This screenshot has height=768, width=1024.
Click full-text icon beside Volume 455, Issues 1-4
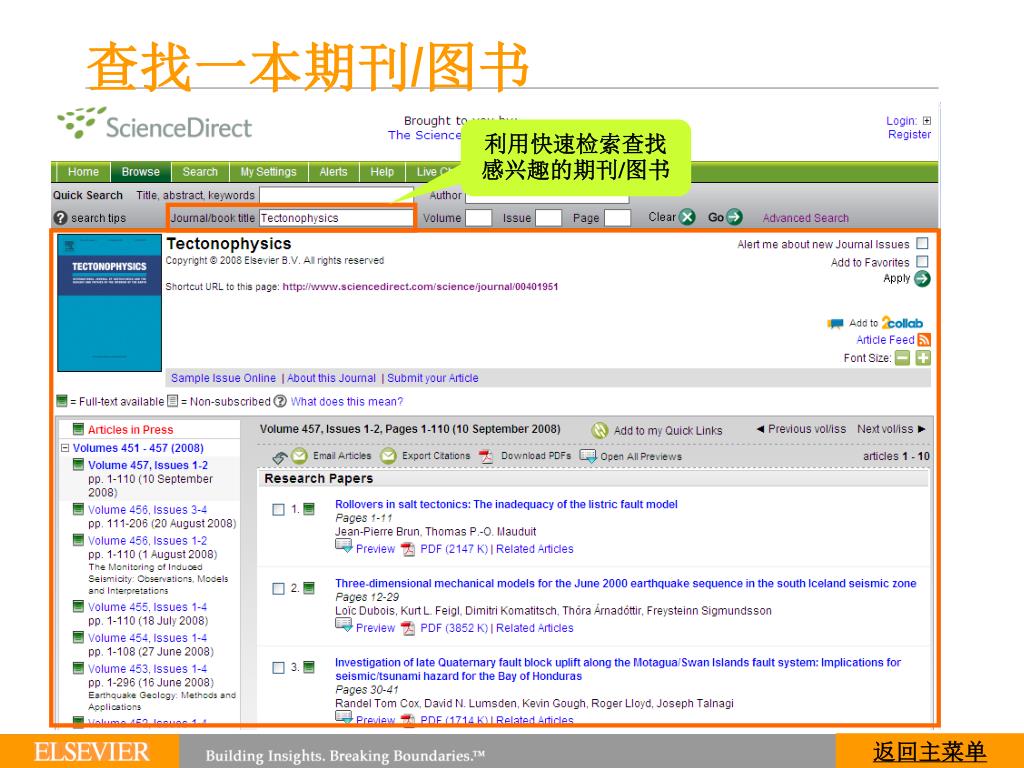tap(78, 606)
